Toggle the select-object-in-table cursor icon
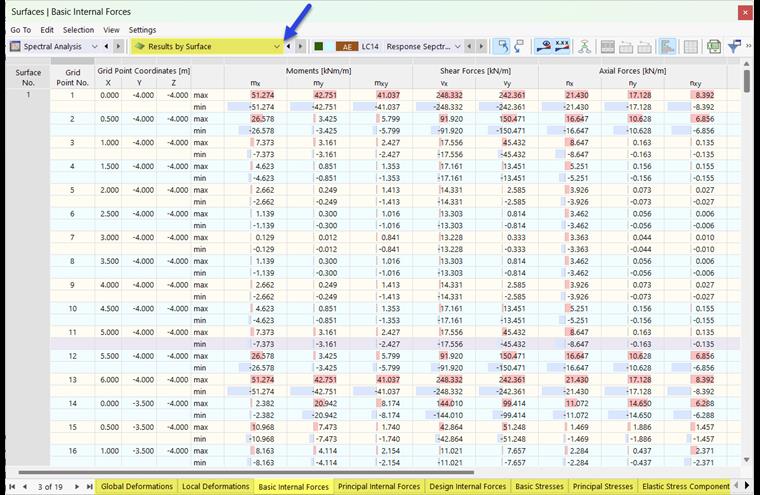Viewport: 760px width, 495px height. tap(502, 47)
